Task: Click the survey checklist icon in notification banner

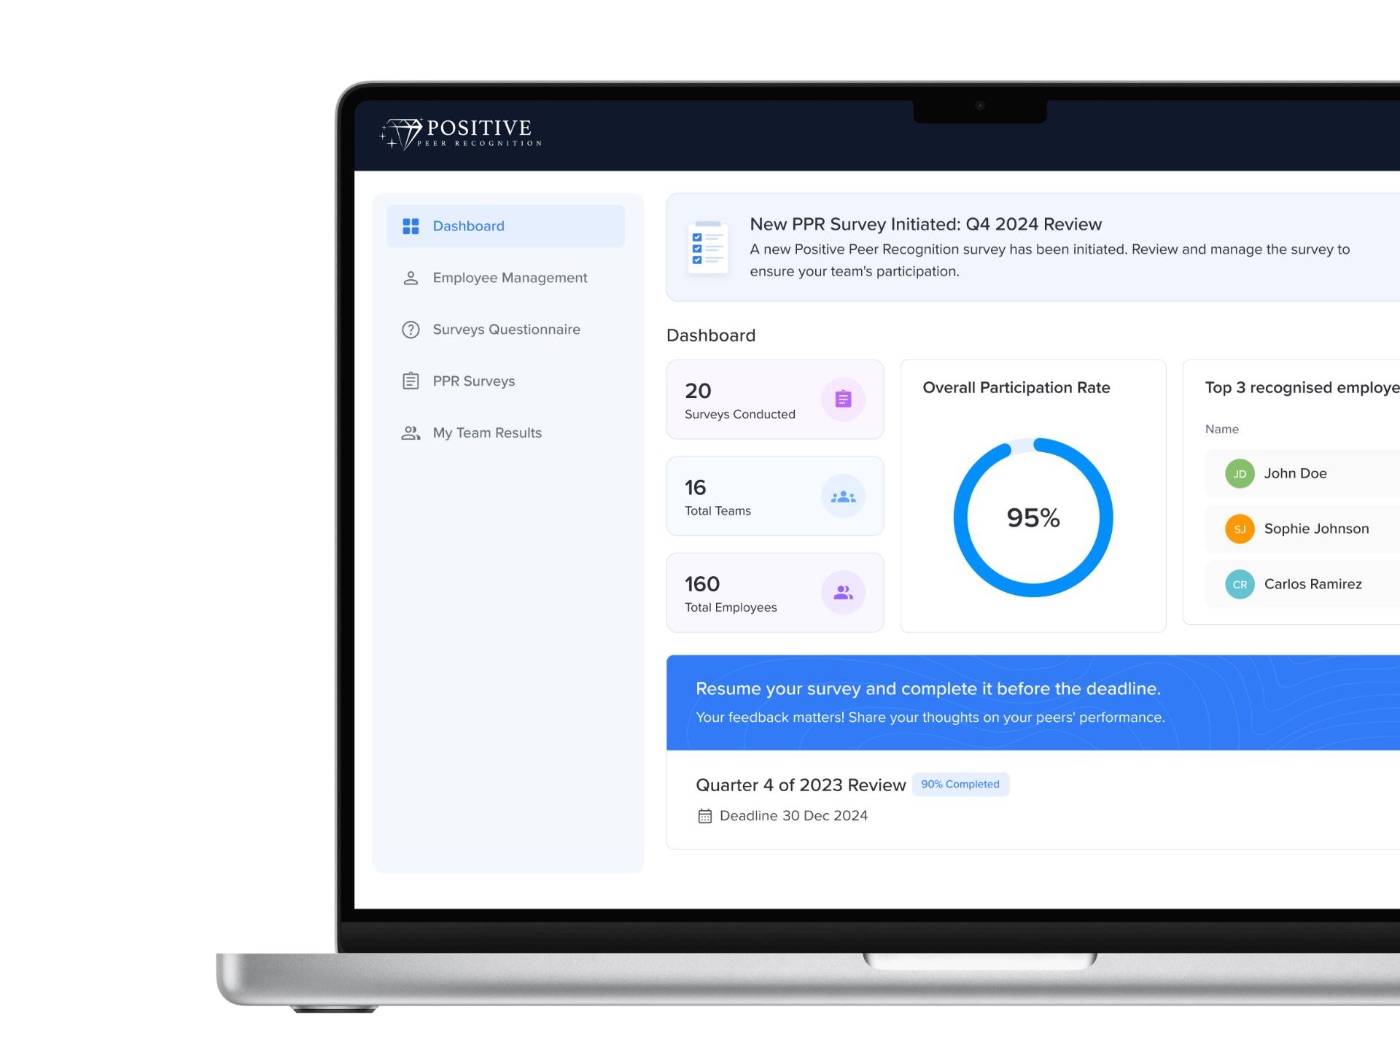Action: point(708,247)
